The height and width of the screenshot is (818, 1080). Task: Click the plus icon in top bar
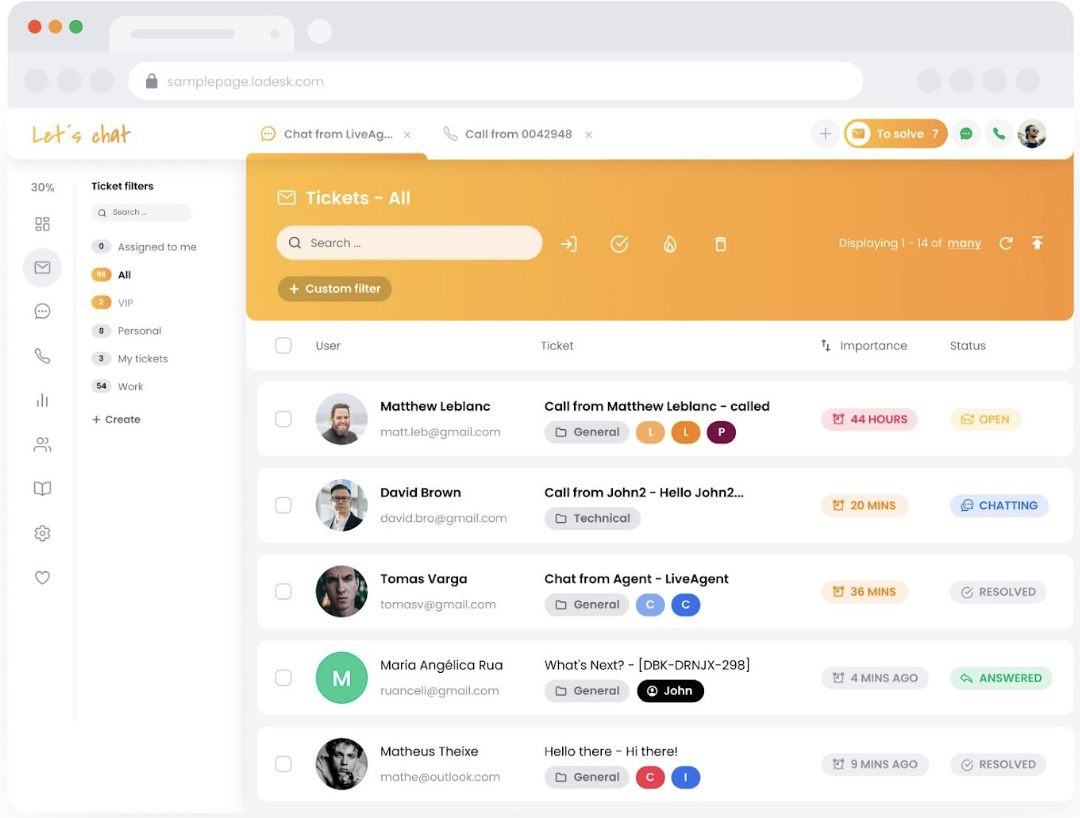824,134
